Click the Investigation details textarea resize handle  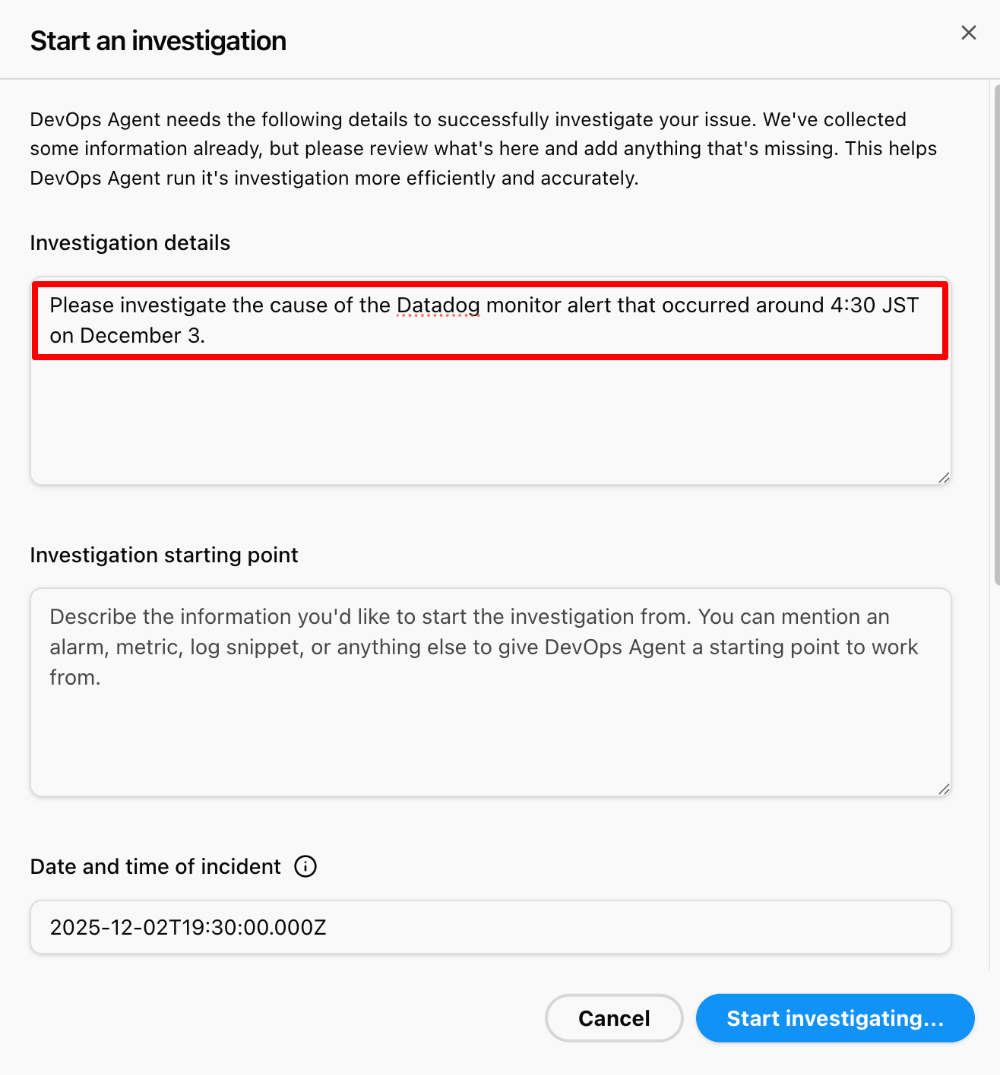(x=943, y=477)
